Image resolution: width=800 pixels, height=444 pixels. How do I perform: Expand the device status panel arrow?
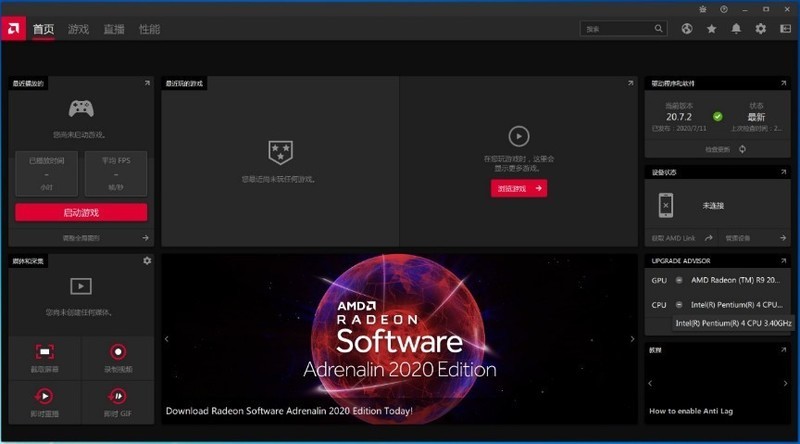tap(783, 172)
